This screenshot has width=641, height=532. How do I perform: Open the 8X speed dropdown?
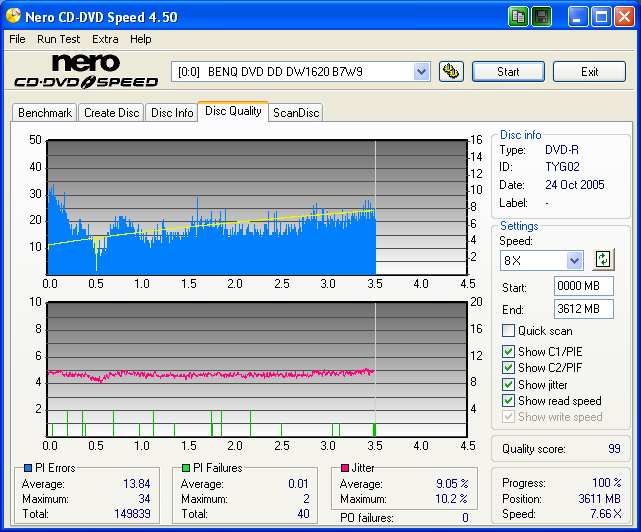point(574,260)
